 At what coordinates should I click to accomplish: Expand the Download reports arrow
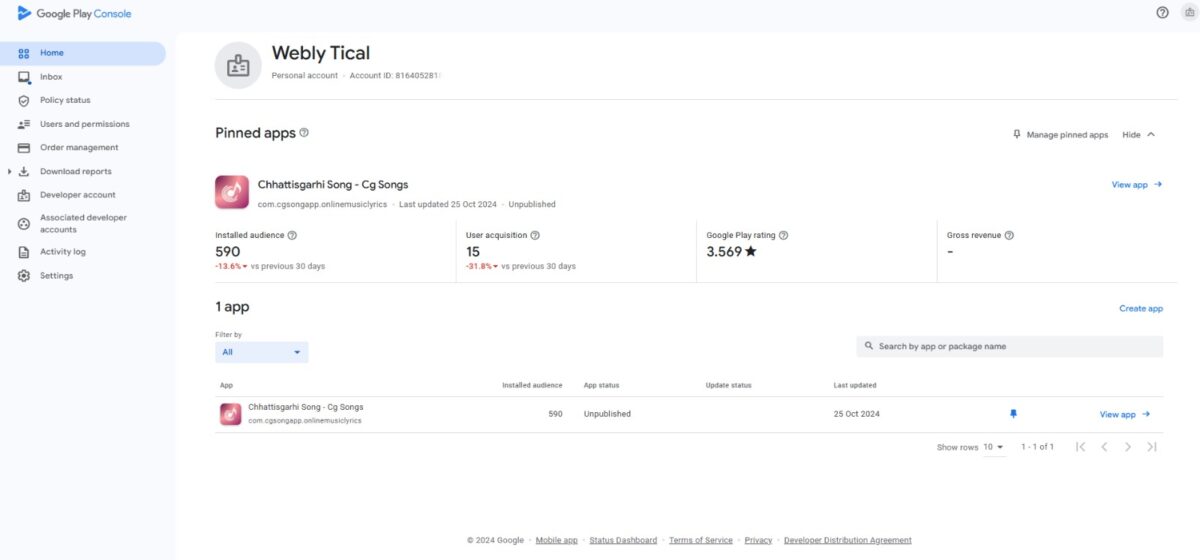[x=9, y=171]
